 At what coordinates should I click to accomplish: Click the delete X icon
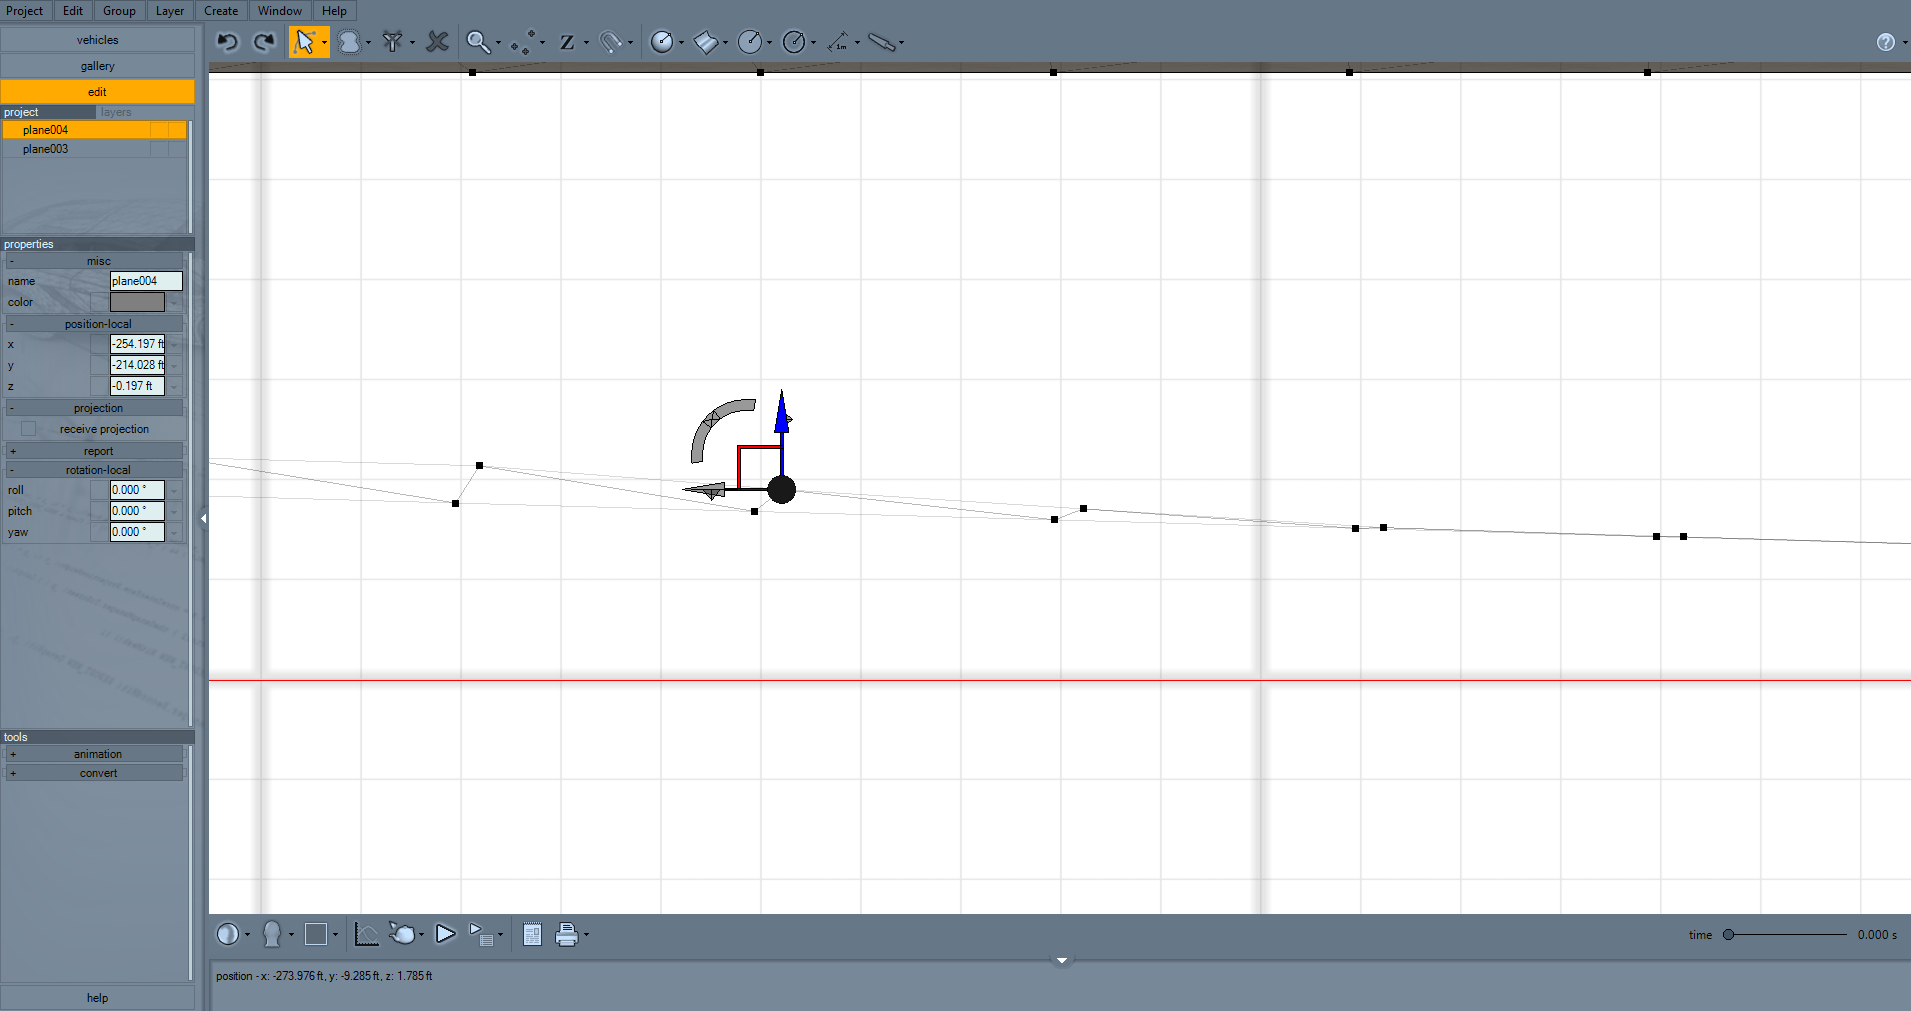click(437, 42)
